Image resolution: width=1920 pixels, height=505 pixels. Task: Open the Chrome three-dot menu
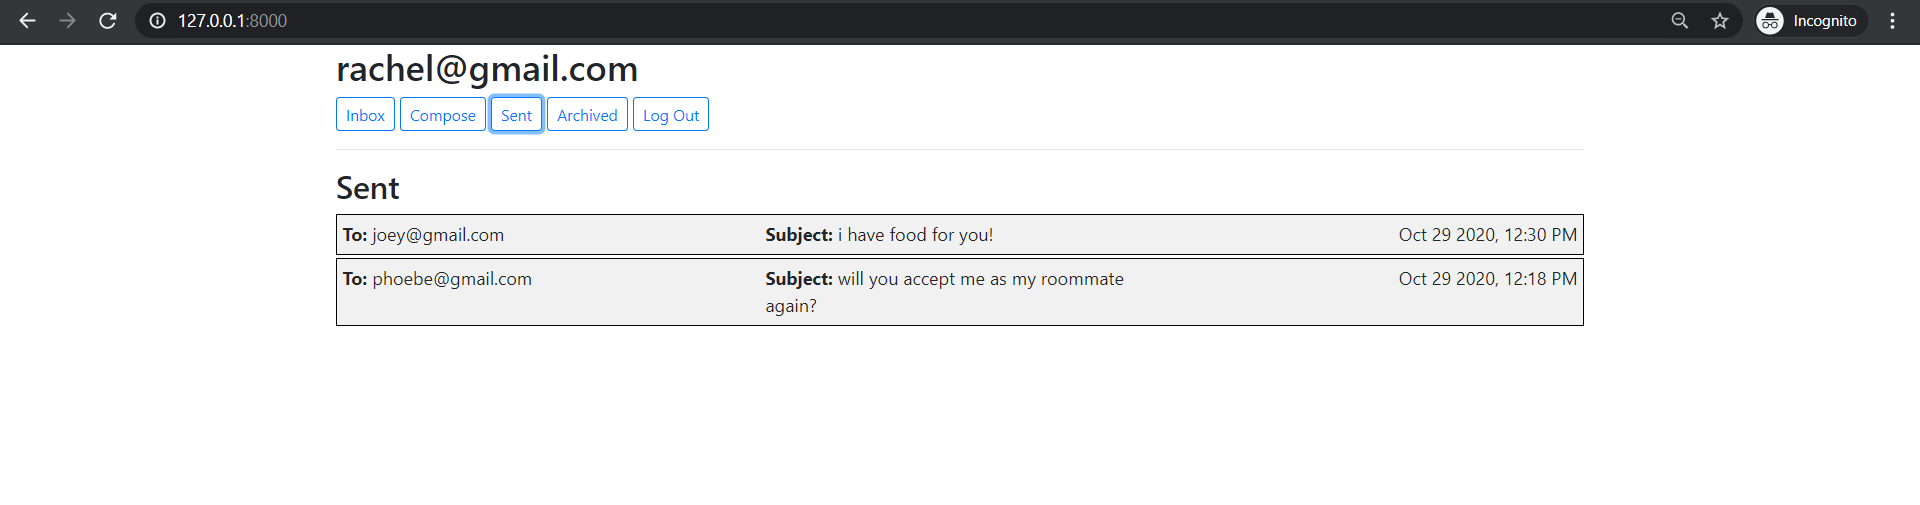click(1892, 21)
